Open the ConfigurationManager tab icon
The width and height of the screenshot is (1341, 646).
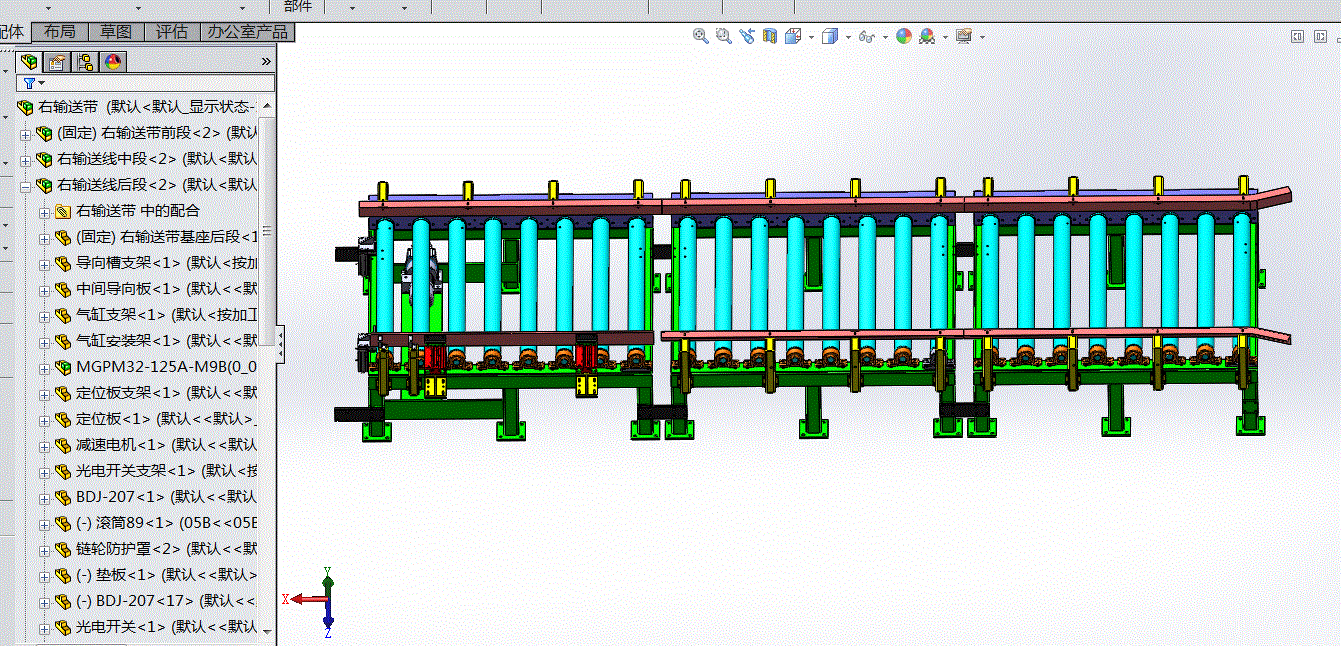[85, 62]
